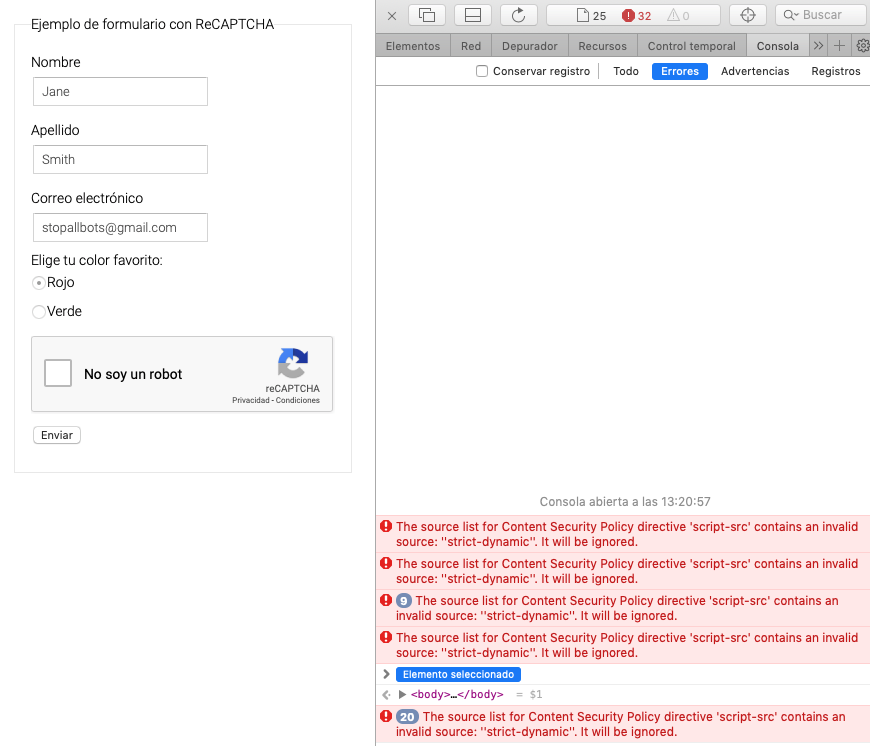The height and width of the screenshot is (746, 870).
Task: Check the No soy un robot box
Action: tap(57, 373)
